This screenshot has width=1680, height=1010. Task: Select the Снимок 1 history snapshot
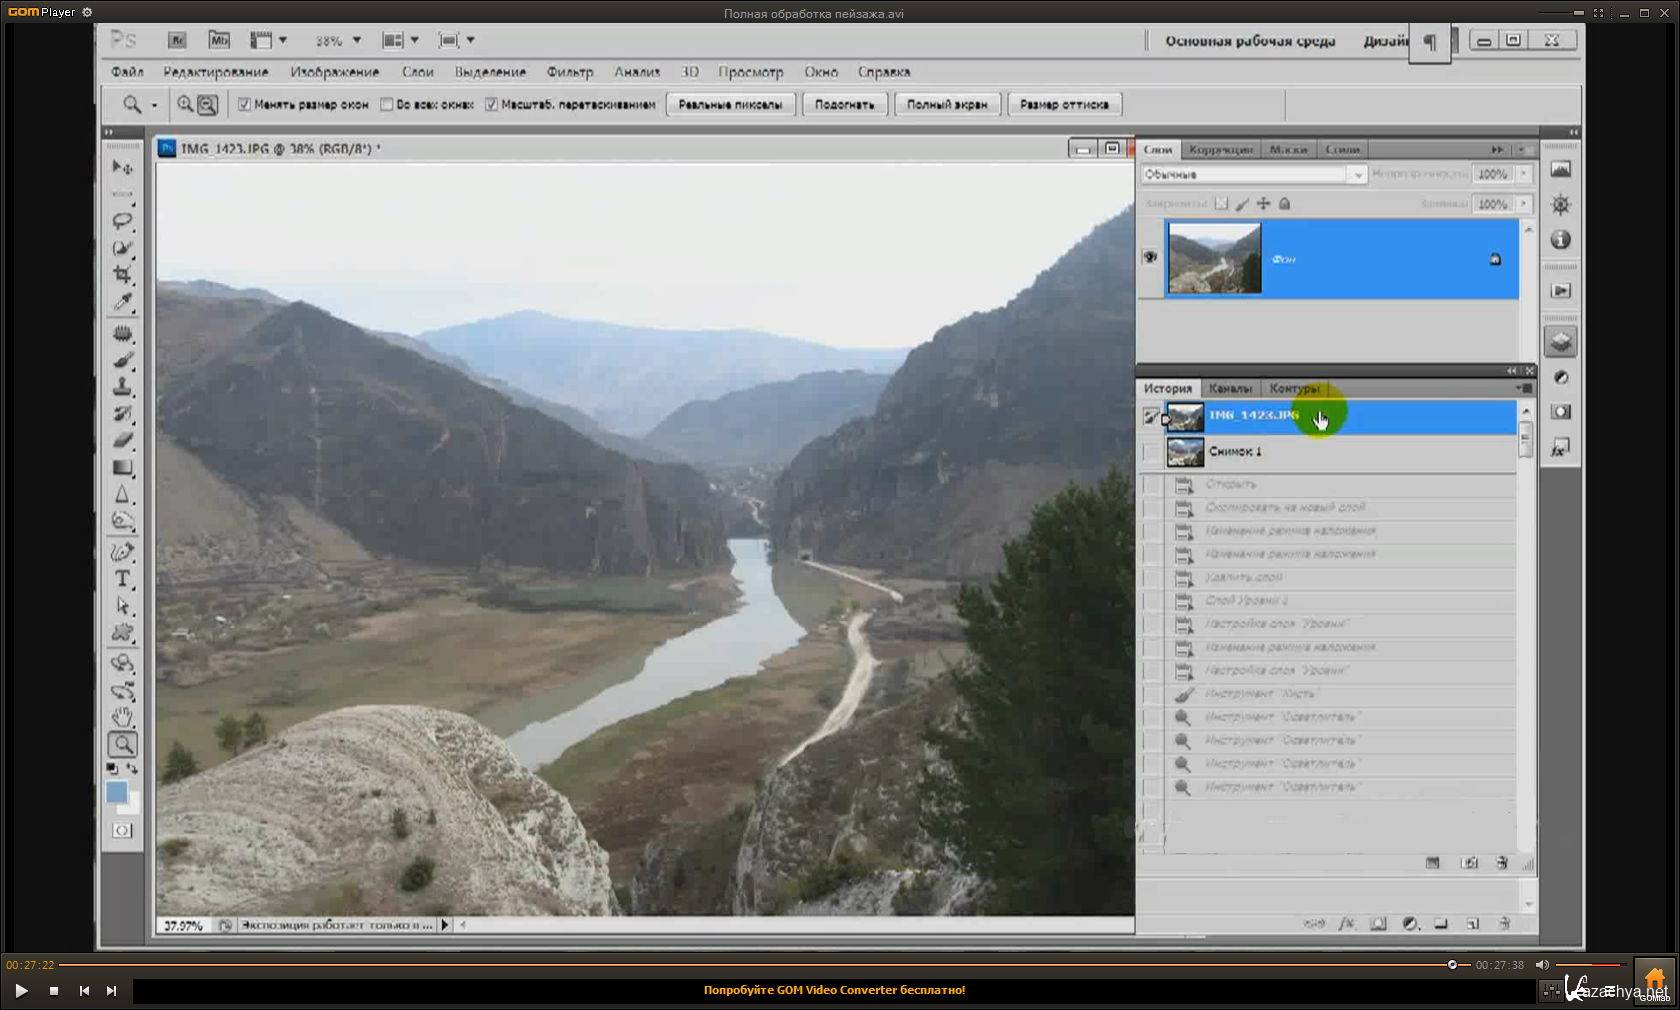point(1235,452)
